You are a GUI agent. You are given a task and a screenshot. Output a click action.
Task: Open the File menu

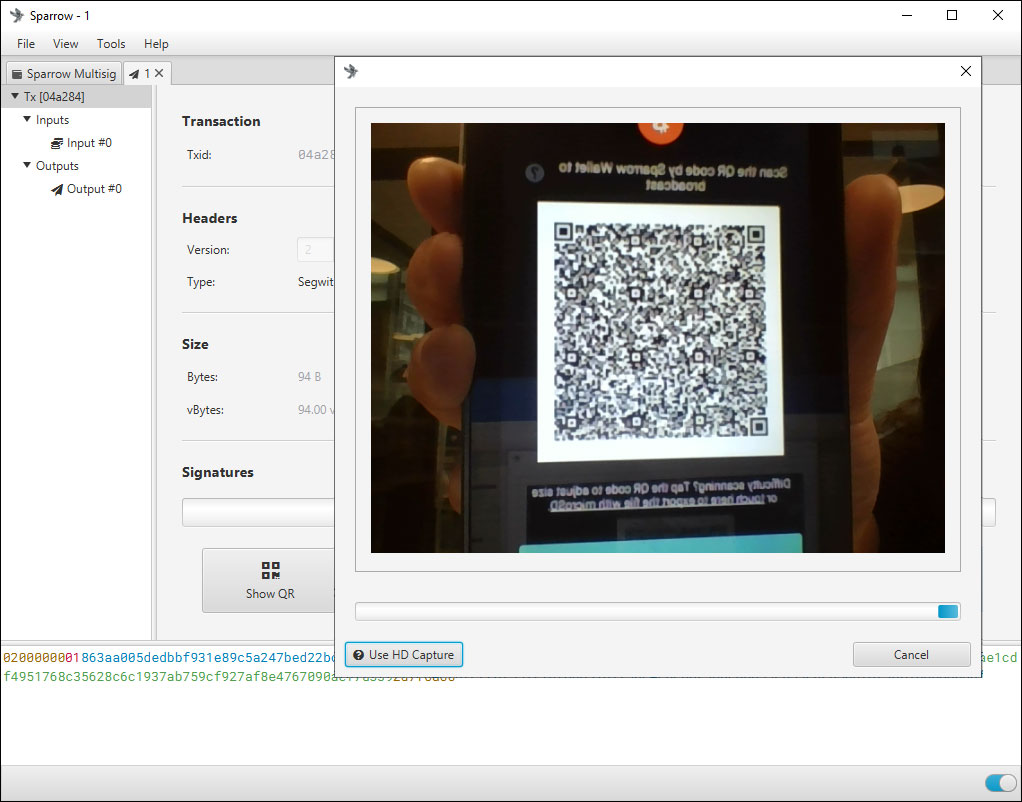[x=26, y=44]
